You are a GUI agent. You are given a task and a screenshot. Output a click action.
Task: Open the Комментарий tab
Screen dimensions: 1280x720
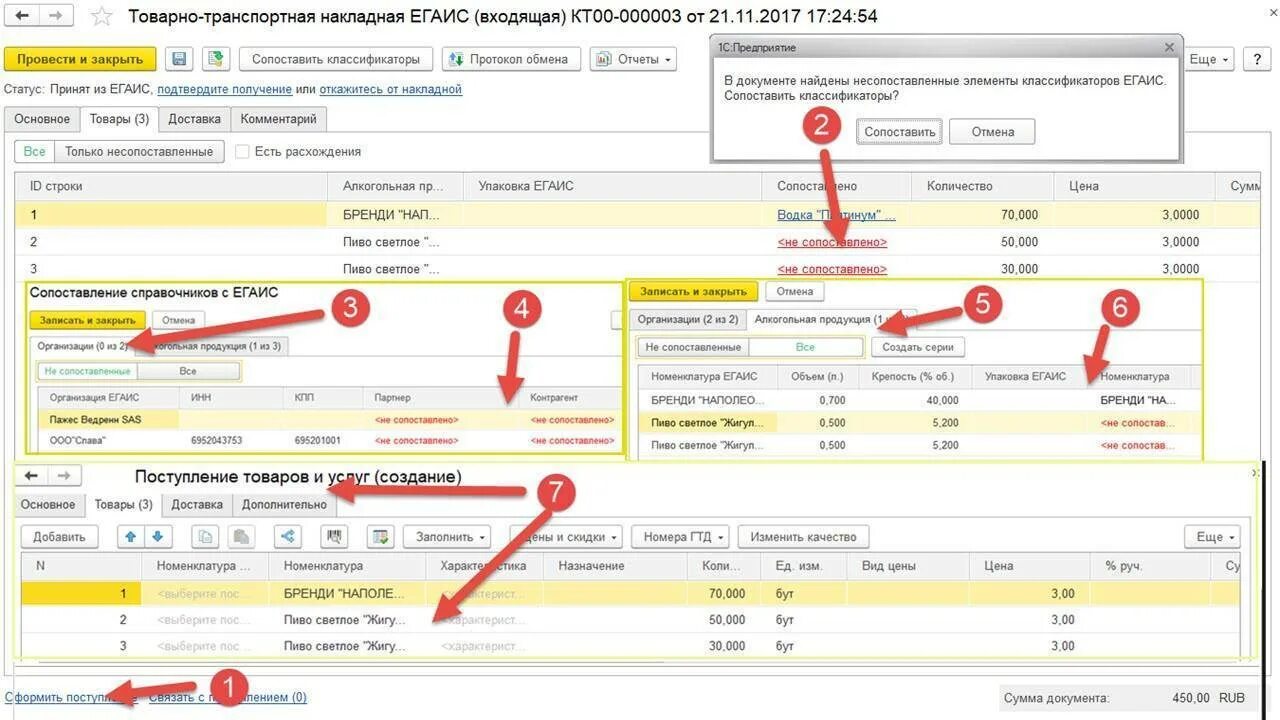[x=278, y=119]
